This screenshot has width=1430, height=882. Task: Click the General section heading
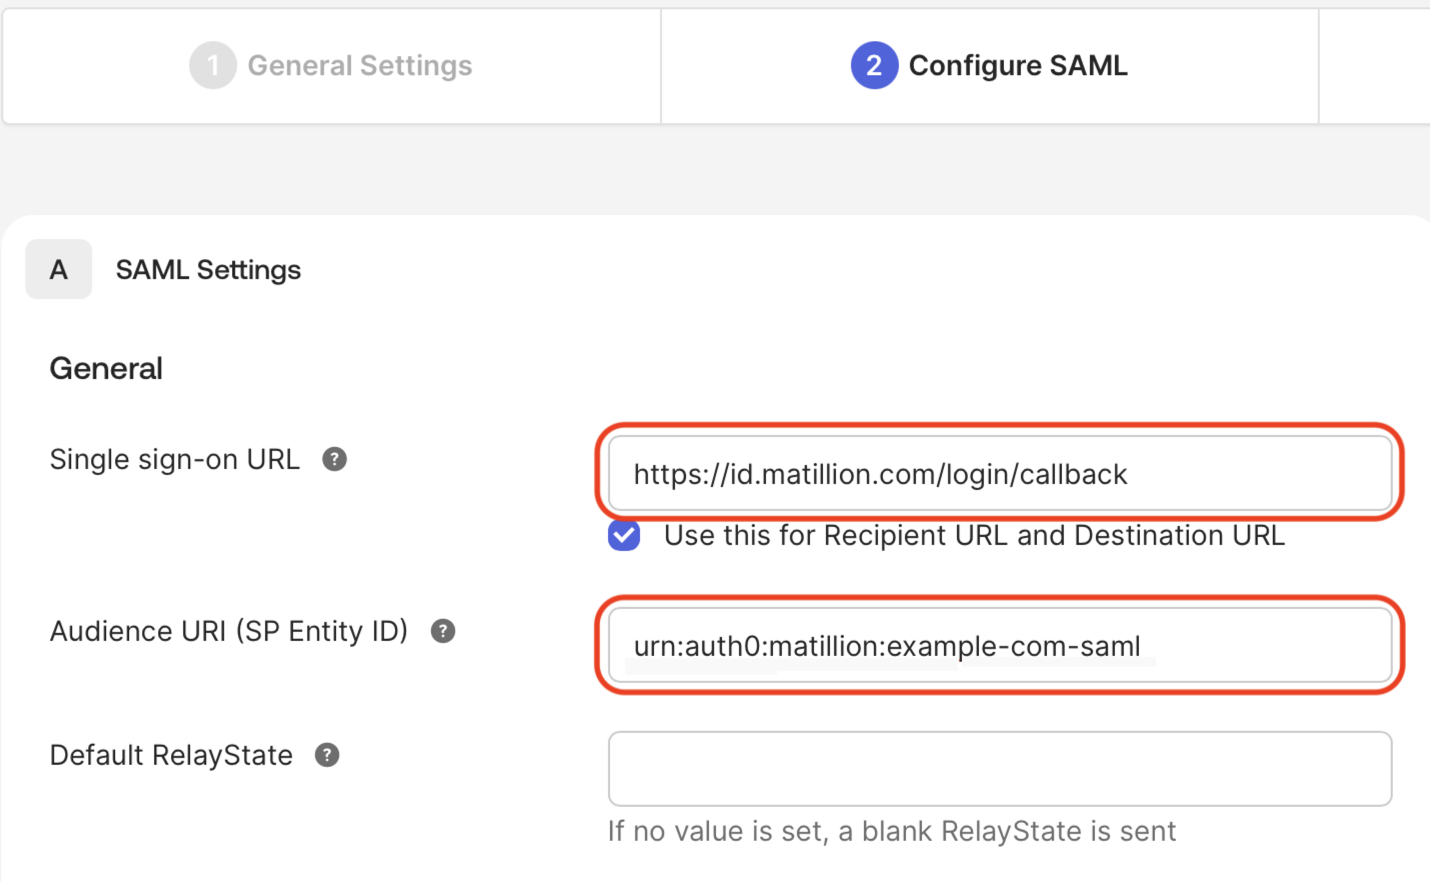pyautogui.click(x=106, y=368)
